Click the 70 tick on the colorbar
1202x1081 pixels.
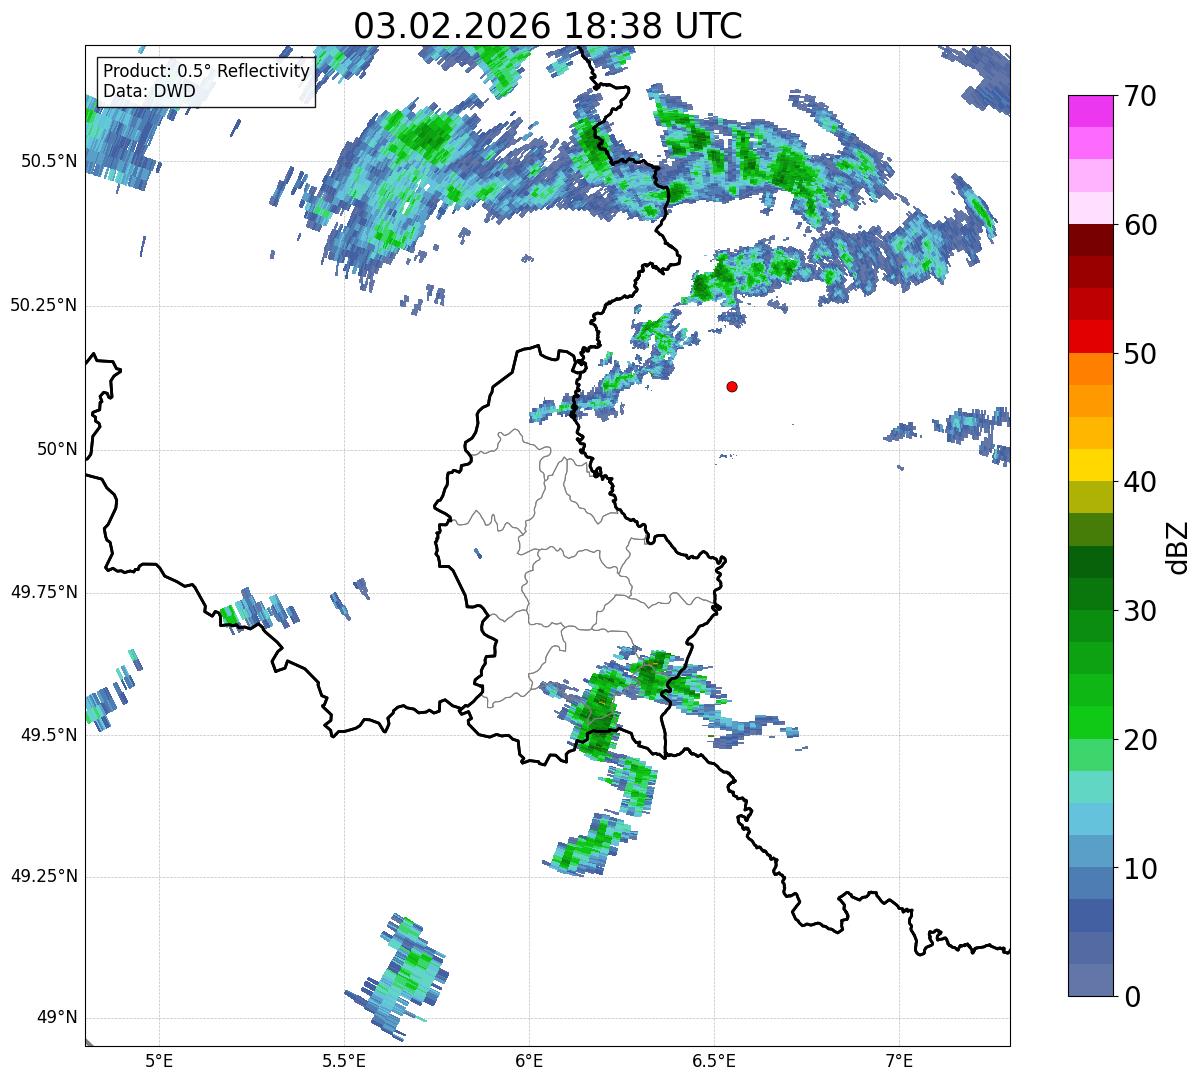click(1140, 96)
